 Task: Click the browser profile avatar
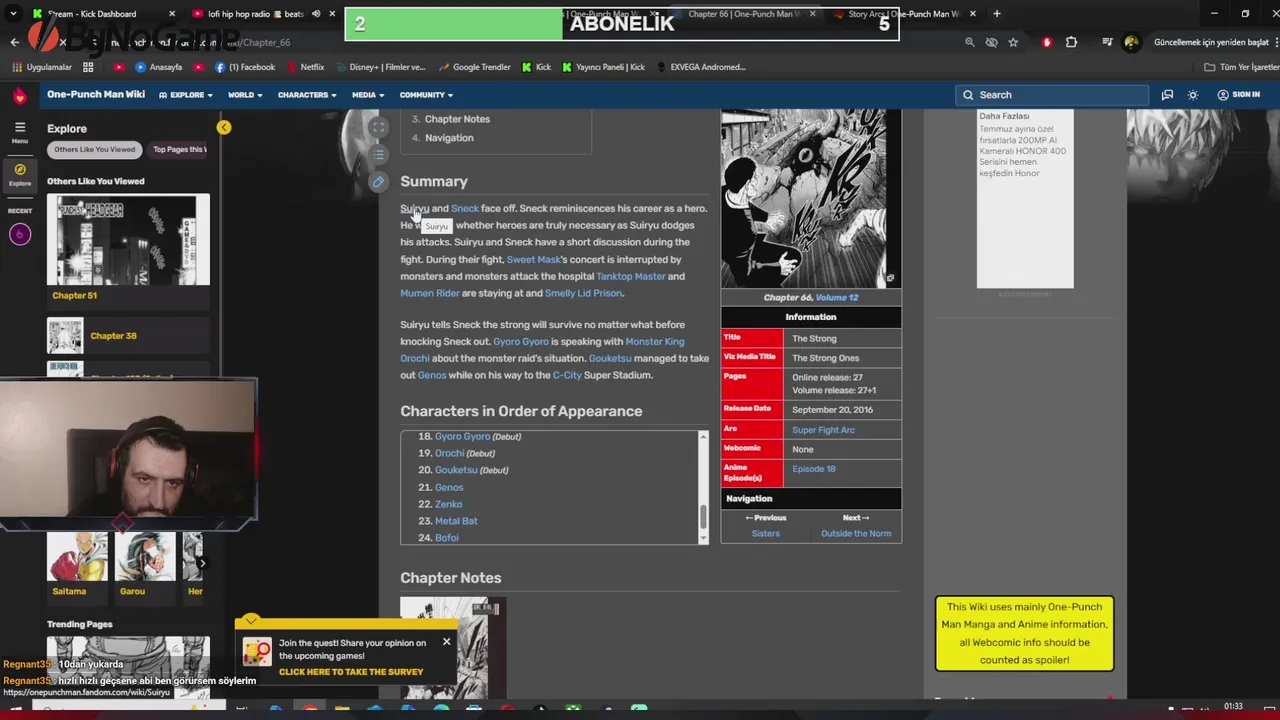(x=1131, y=43)
